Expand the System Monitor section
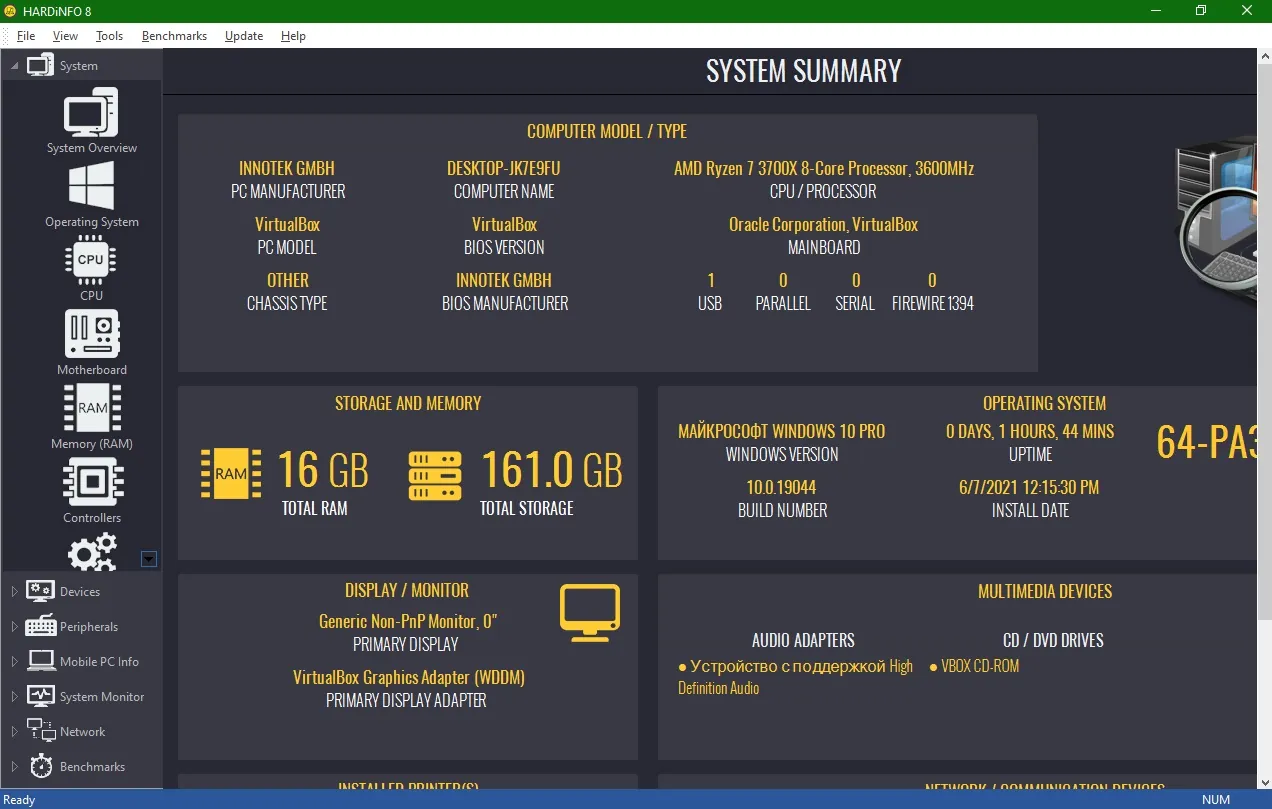Screen dimensions: 1272x809 (14, 697)
